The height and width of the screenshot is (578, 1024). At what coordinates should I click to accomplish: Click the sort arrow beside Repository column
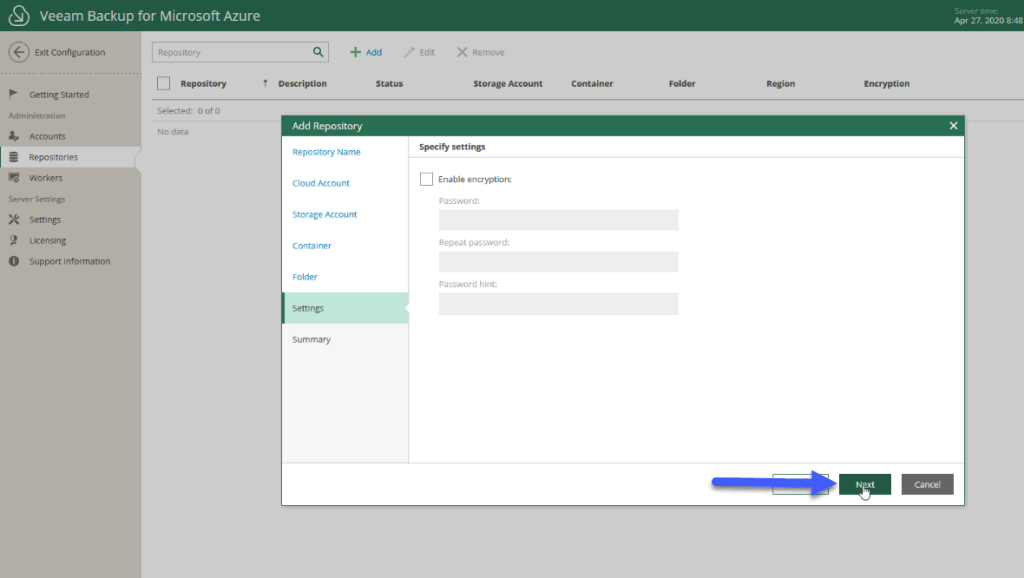[265, 84]
